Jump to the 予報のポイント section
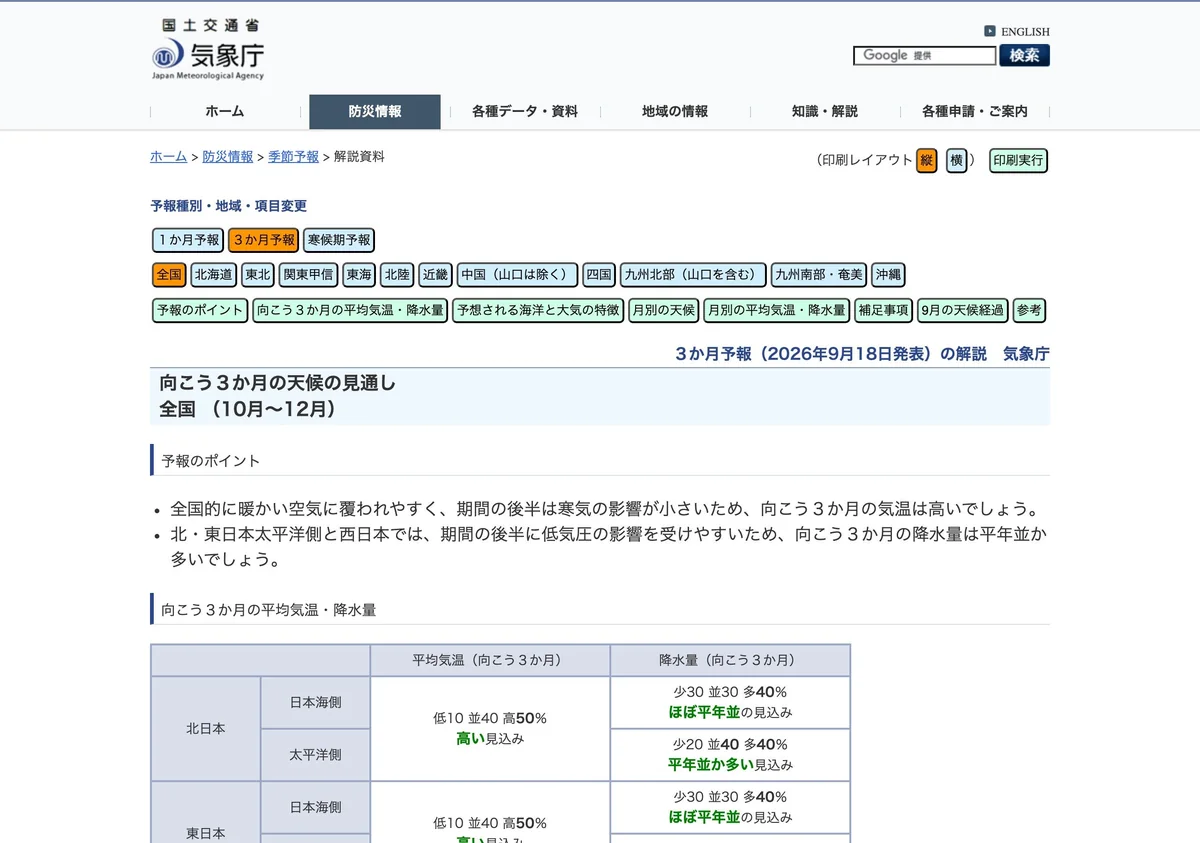 point(200,311)
